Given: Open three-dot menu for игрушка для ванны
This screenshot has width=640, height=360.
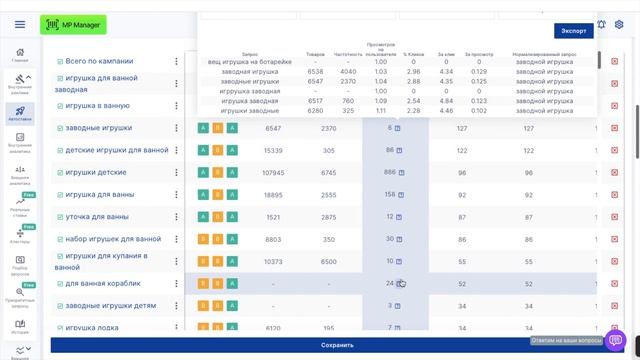Looking at the screenshot, I should tap(176, 194).
